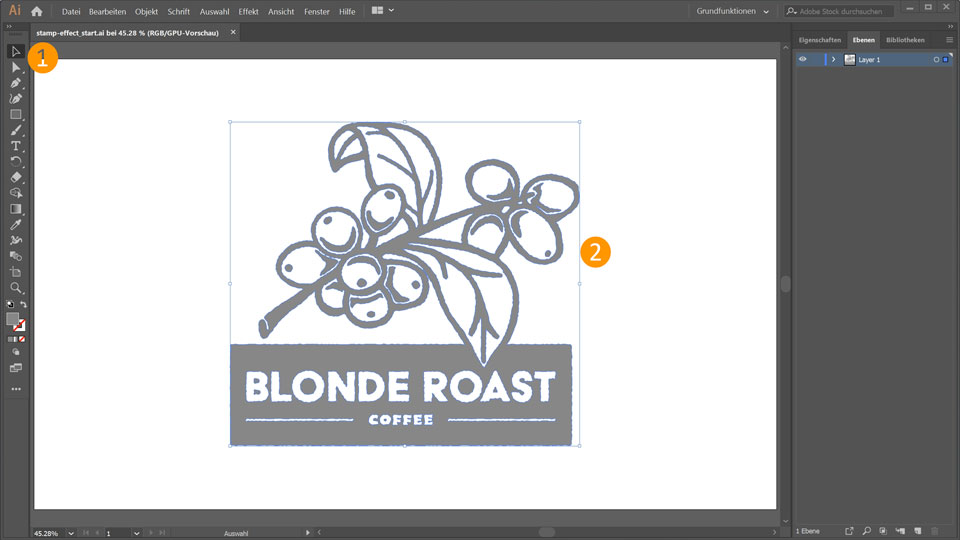Open the Schrift menu
The height and width of the screenshot is (540, 960).
[179, 12]
